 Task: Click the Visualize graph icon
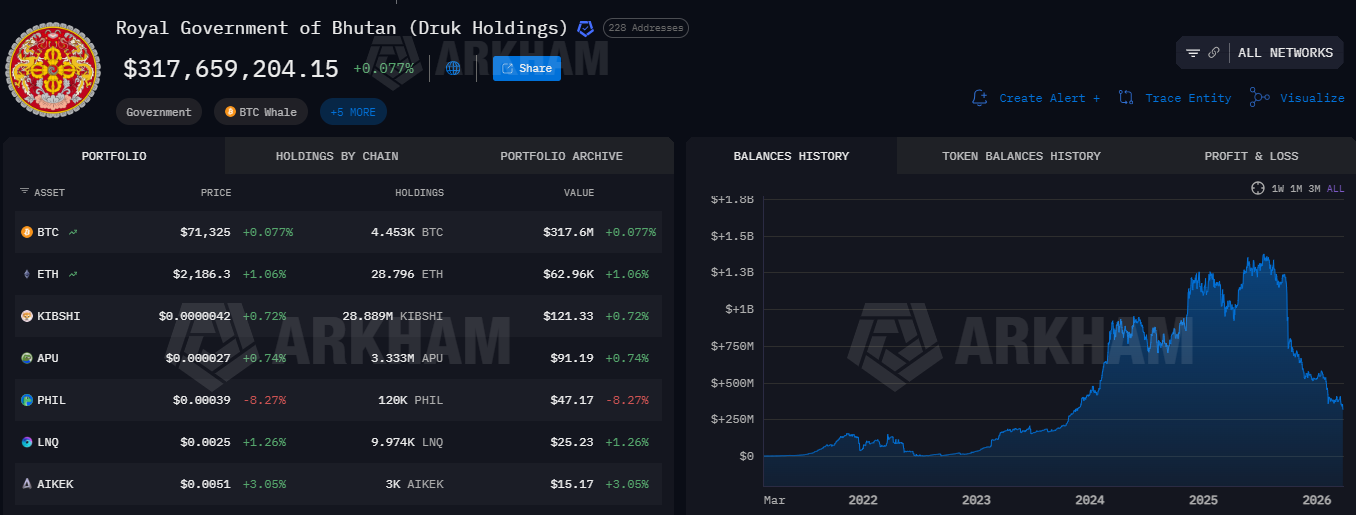point(1259,98)
